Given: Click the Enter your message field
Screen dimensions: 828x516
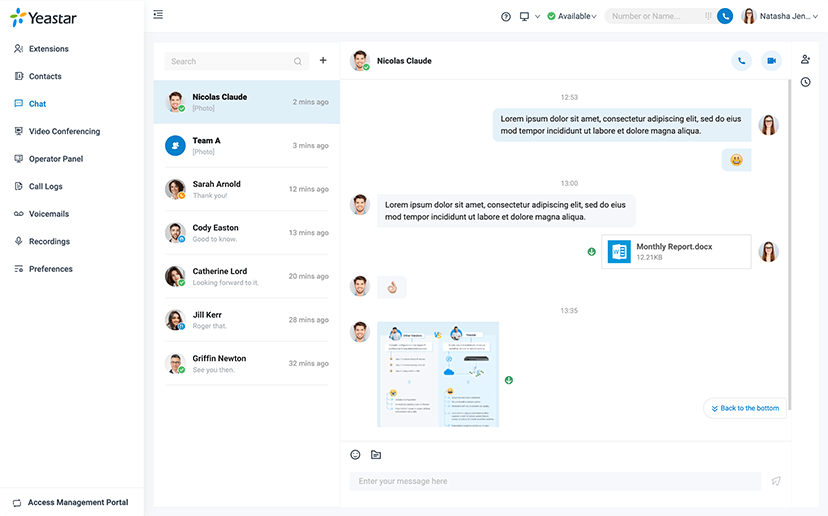Looking at the screenshot, I should tap(555, 481).
